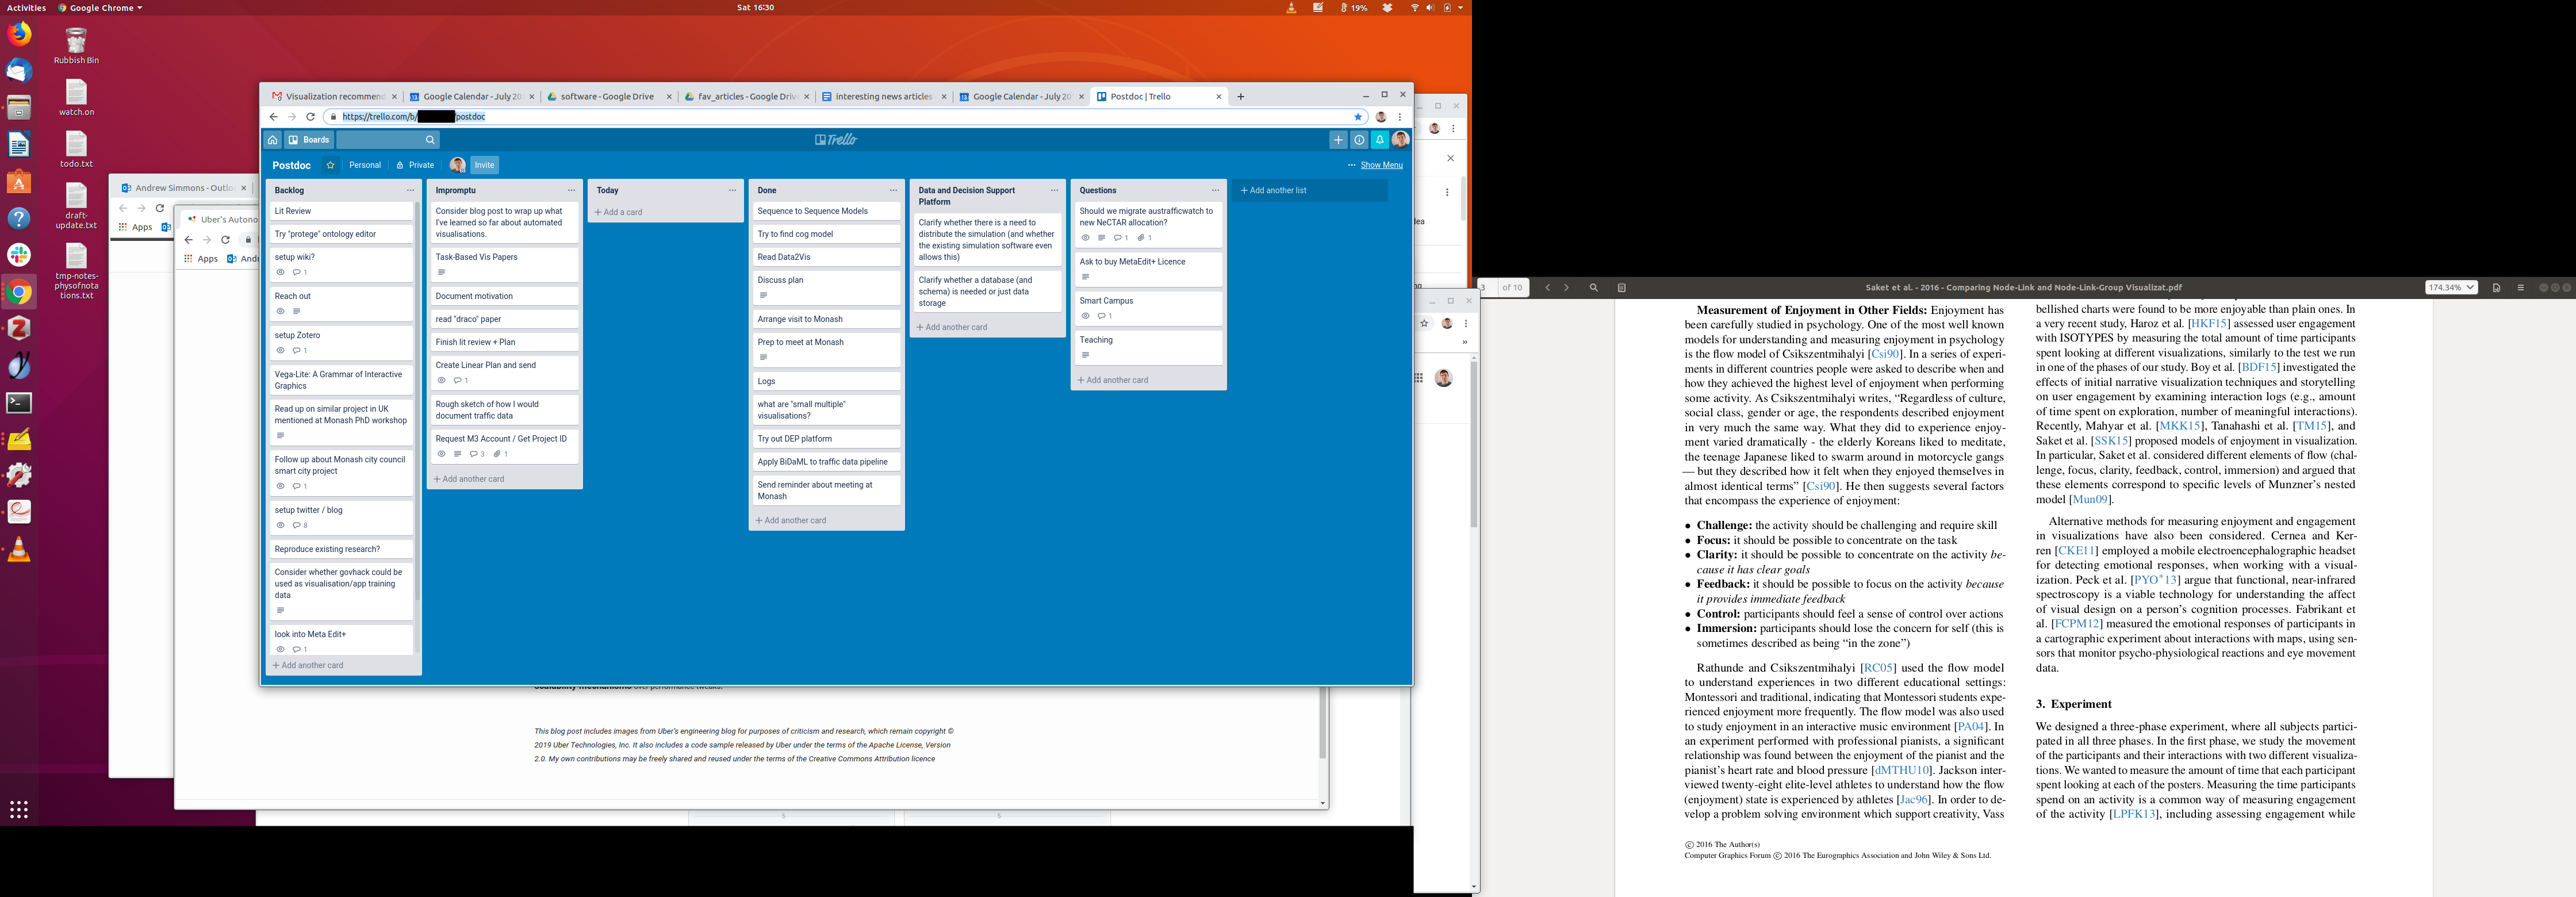Click the PDF viewer search icon
This screenshot has width=2576, height=897.
point(1594,288)
